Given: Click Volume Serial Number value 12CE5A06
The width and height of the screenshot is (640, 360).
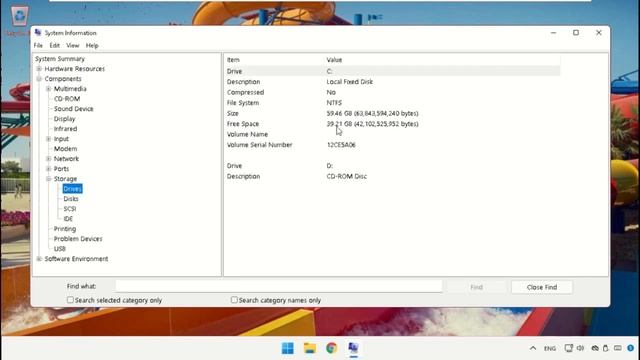Looking at the screenshot, I should coord(341,145).
